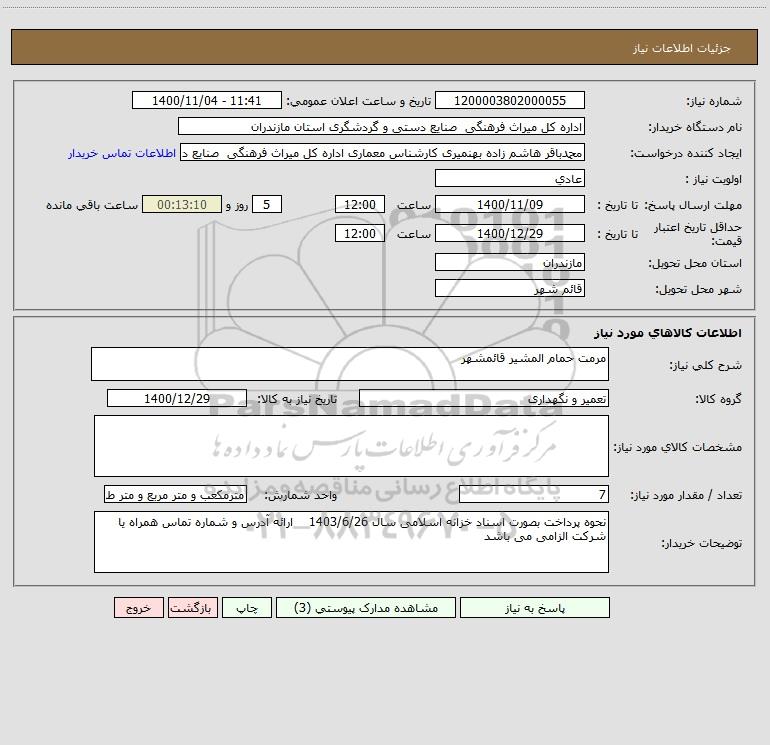Click the 'تاریخ نیاز به کالا:' label

[297, 399]
